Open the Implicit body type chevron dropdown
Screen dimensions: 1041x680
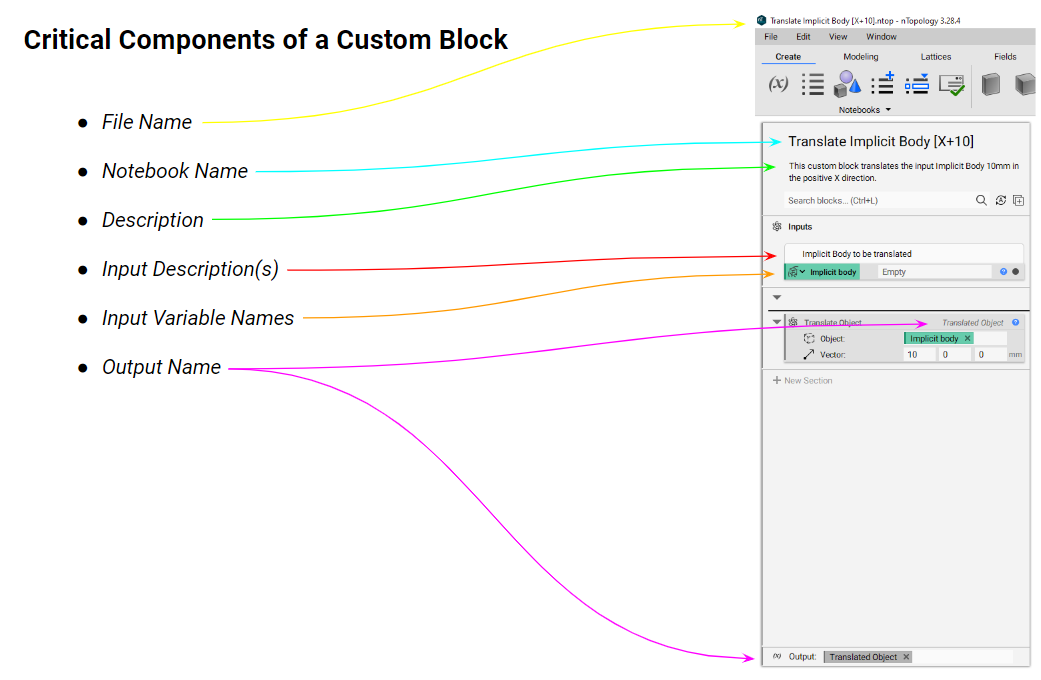[x=802, y=271]
